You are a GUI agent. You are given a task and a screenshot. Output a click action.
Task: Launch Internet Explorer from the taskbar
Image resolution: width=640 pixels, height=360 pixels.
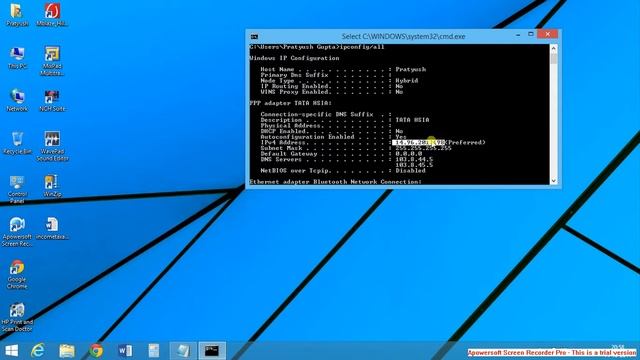pos(38,351)
